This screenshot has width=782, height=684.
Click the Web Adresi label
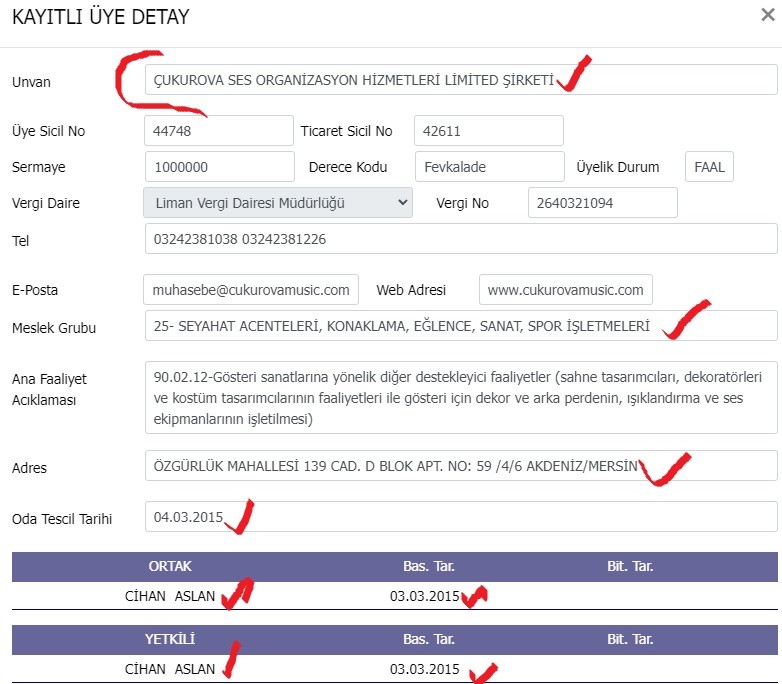click(411, 290)
